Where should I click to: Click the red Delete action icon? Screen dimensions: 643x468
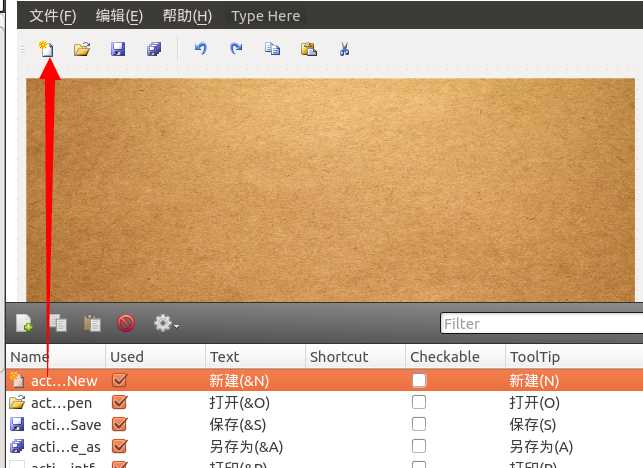pyautogui.click(x=126, y=323)
